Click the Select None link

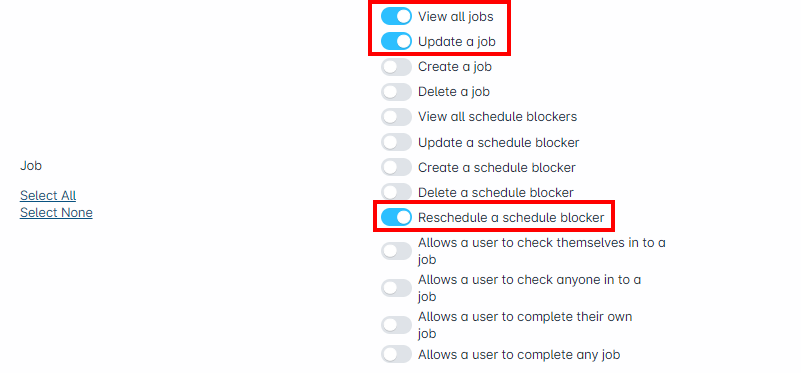(x=56, y=213)
